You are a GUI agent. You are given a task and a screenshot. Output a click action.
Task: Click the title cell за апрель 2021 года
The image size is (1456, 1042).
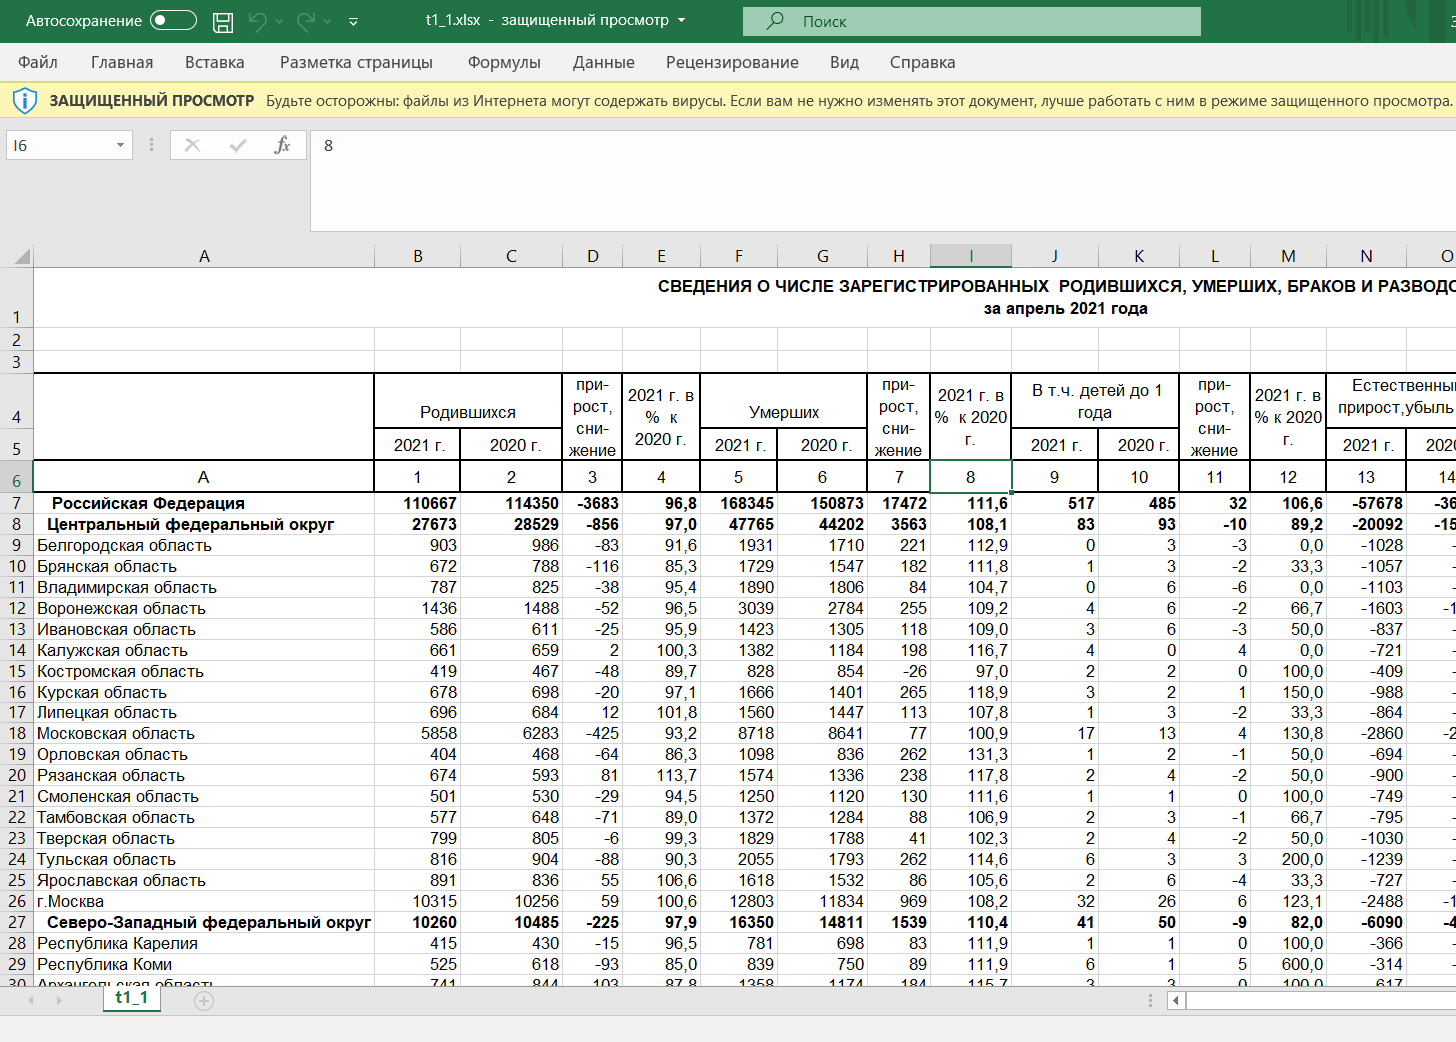click(x=1065, y=308)
